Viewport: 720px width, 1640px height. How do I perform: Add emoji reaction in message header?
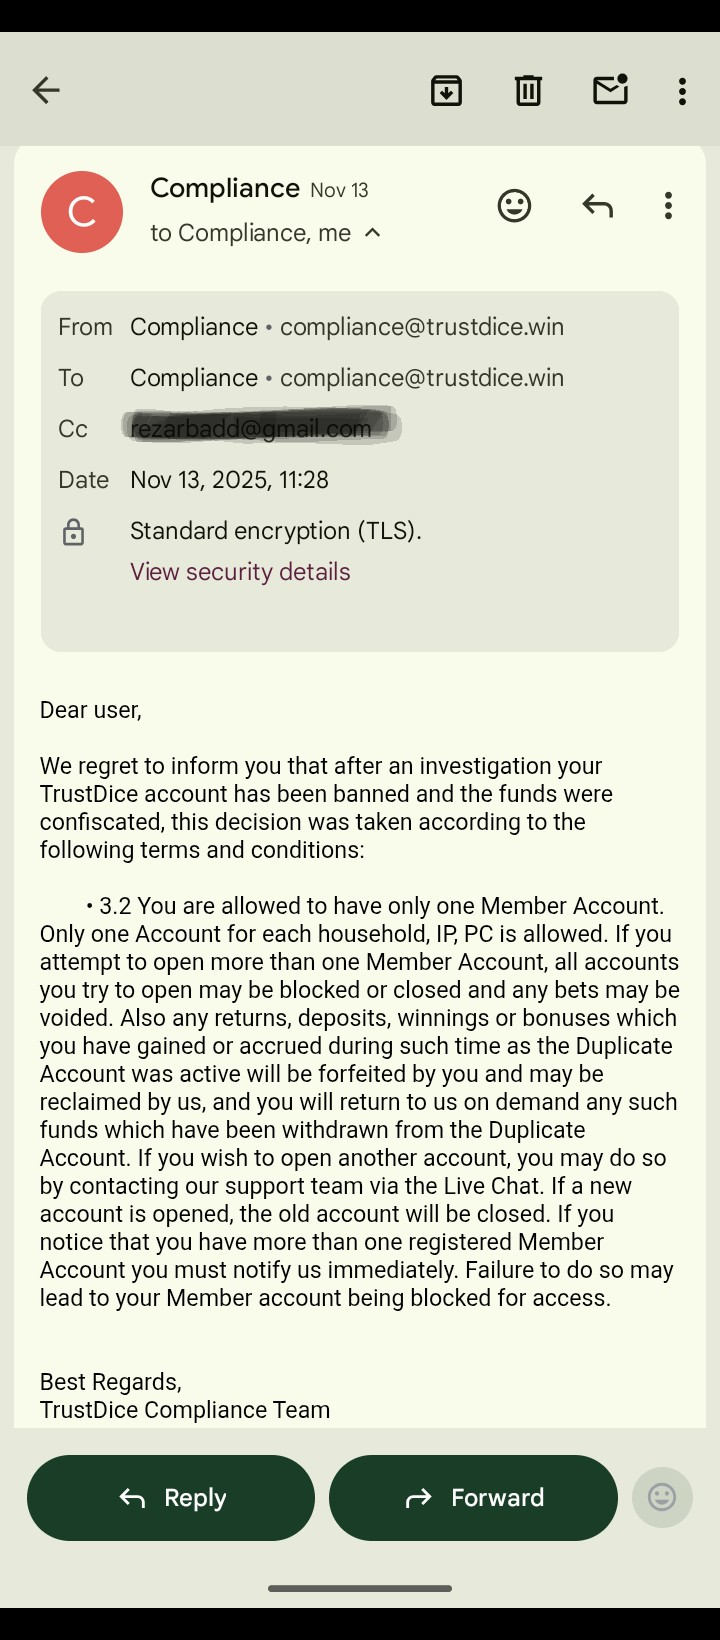(x=514, y=206)
